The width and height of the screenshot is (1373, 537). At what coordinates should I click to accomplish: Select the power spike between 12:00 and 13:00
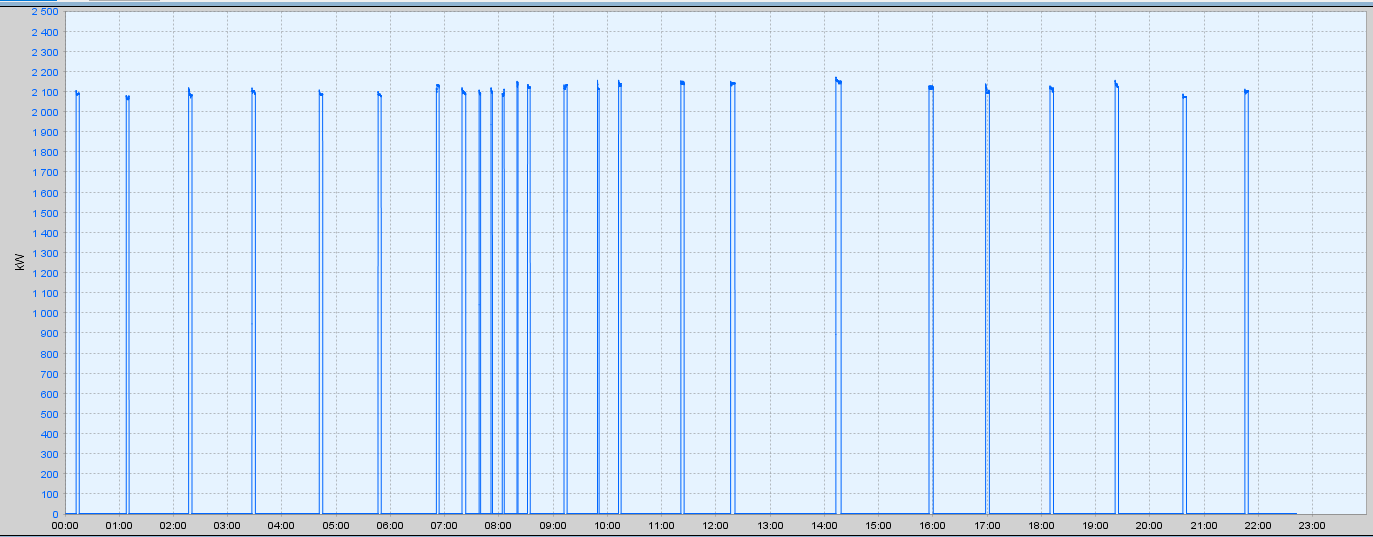(x=733, y=297)
